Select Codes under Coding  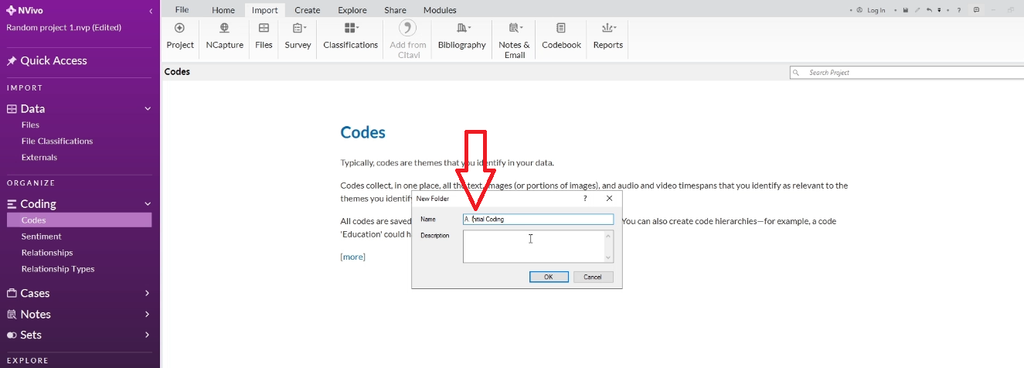pyautogui.click(x=79, y=220)
